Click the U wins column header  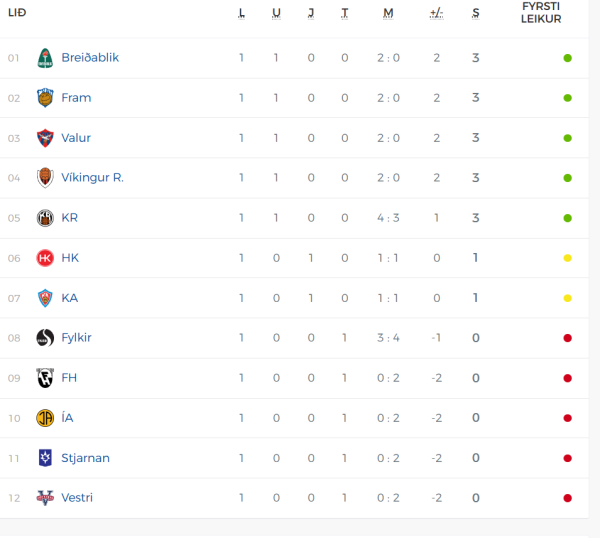(276, 13)
